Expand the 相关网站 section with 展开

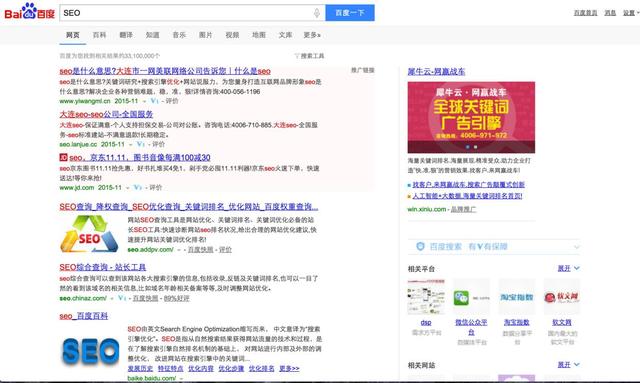click(569, 365)
